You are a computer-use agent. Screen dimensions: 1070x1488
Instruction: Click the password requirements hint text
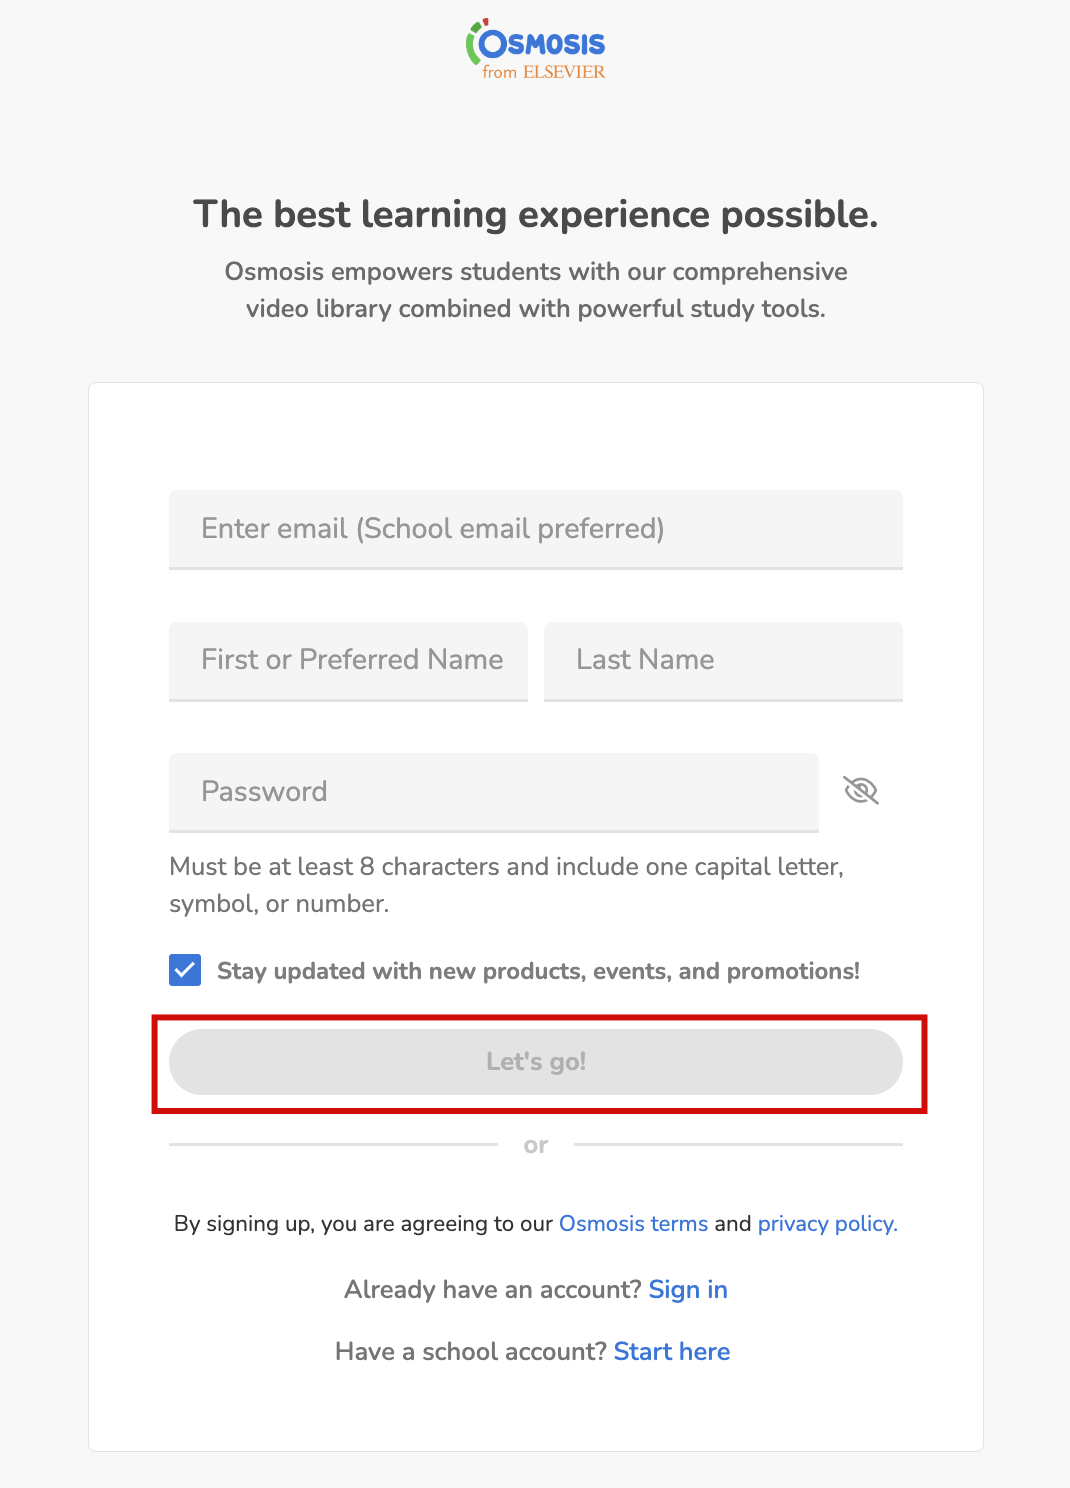[506, 885]
